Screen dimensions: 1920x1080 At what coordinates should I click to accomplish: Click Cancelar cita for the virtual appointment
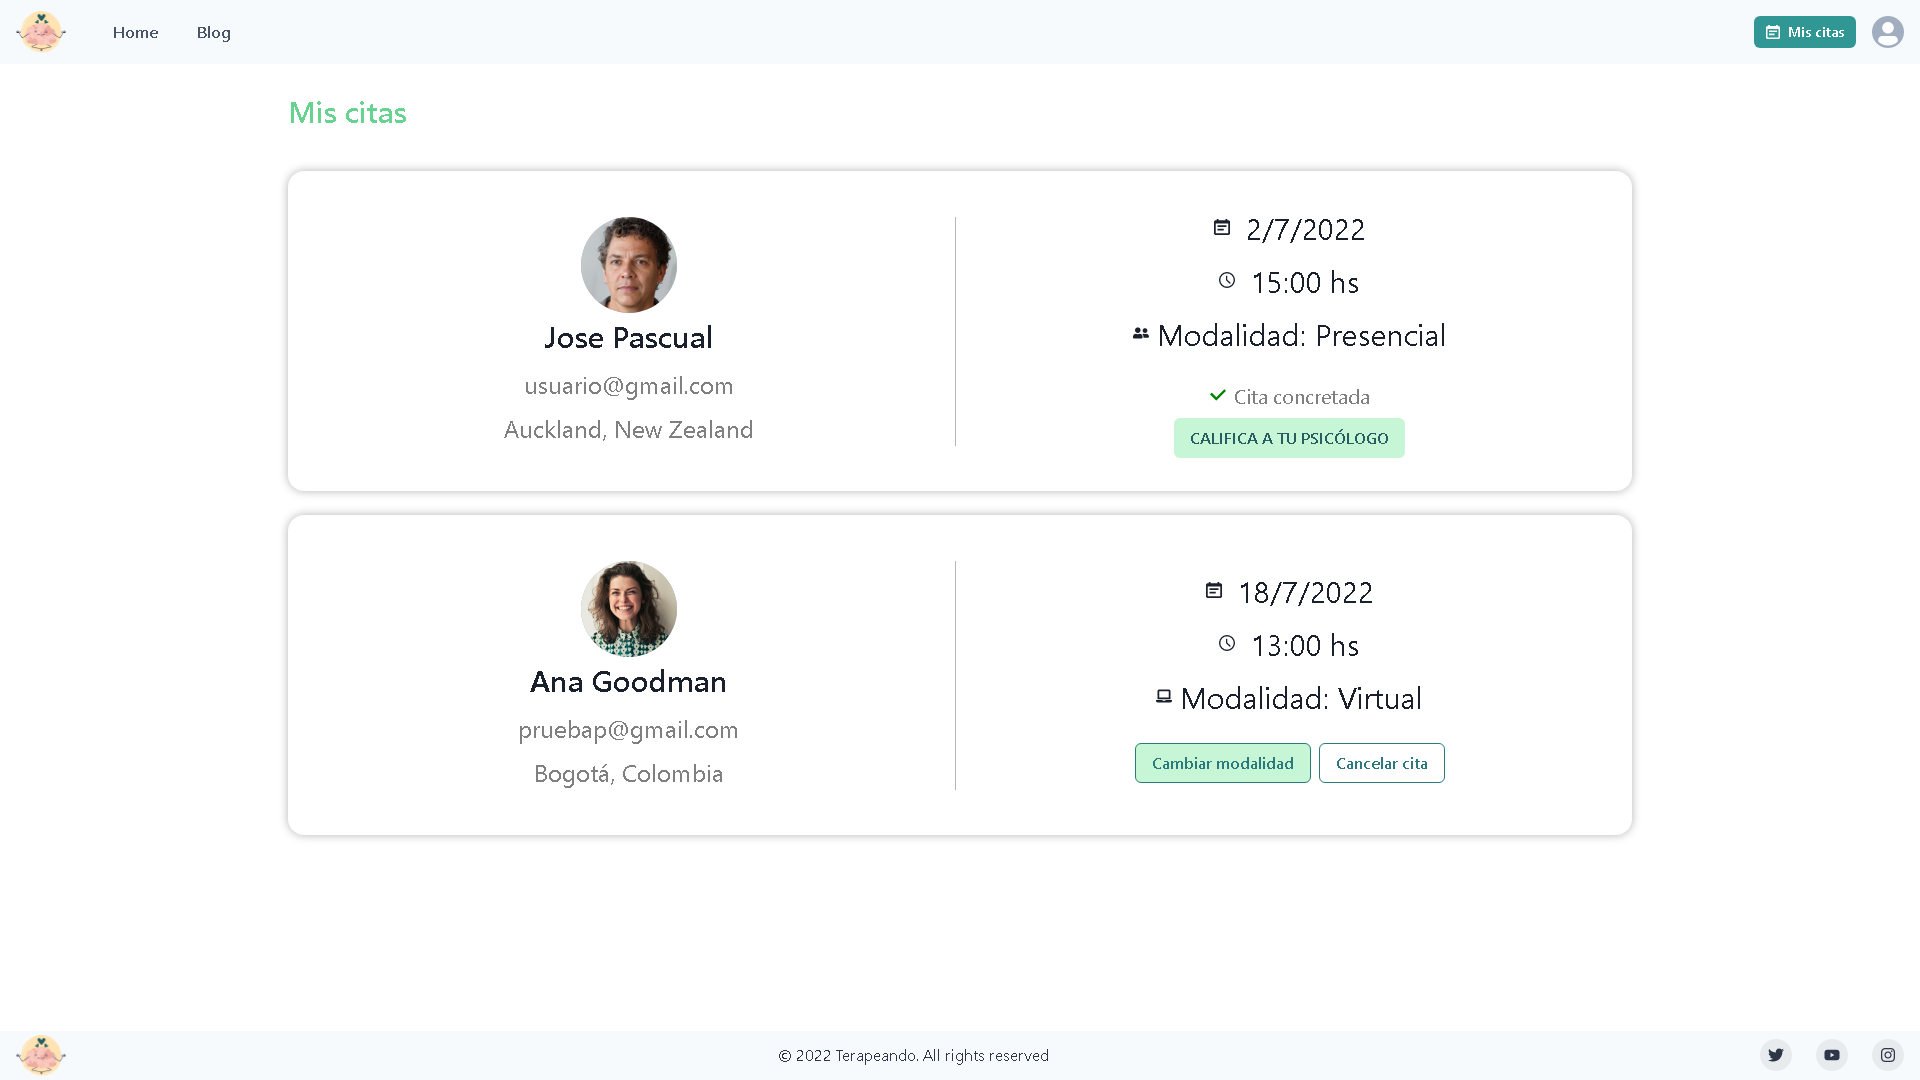pyautogui.click(x=1381, y=762)
